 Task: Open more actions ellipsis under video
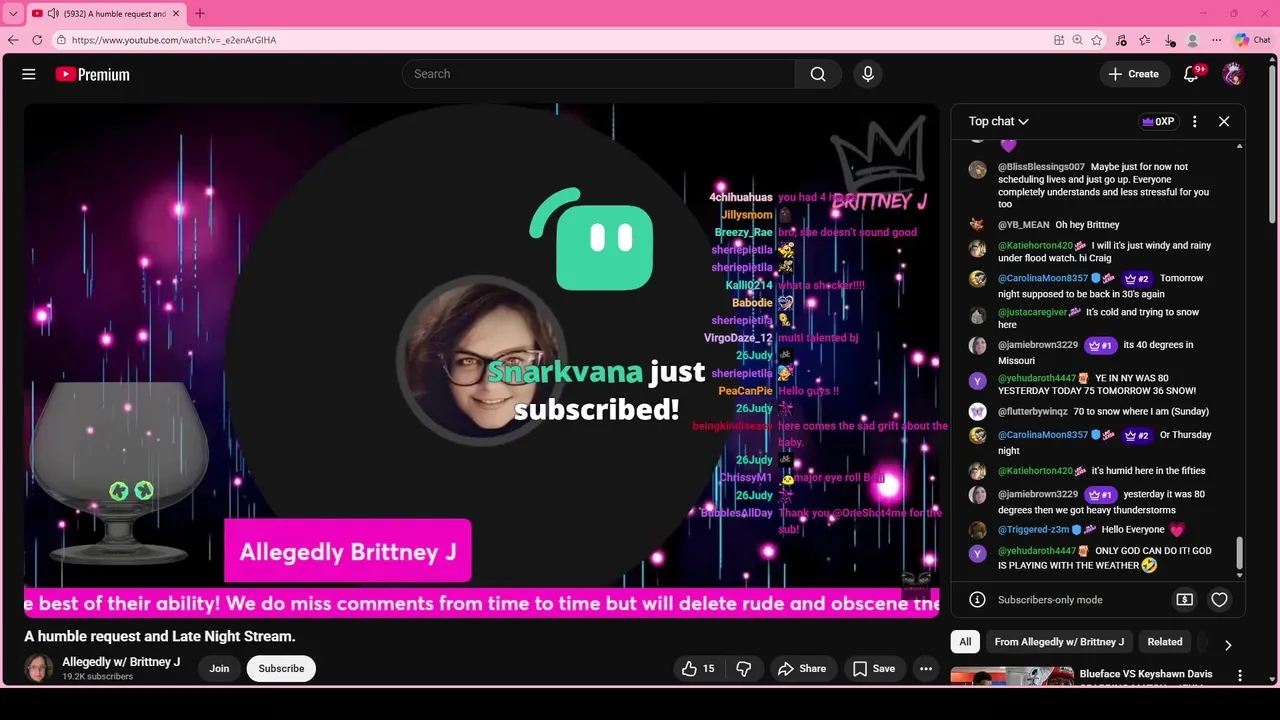926,669
